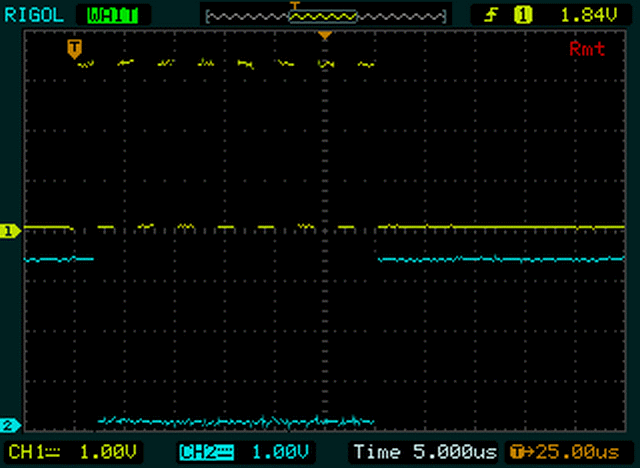Click the CH2 1.00V vertical scale value
Viewport: 640px width, 468px height.
click(x=280, y=452)
